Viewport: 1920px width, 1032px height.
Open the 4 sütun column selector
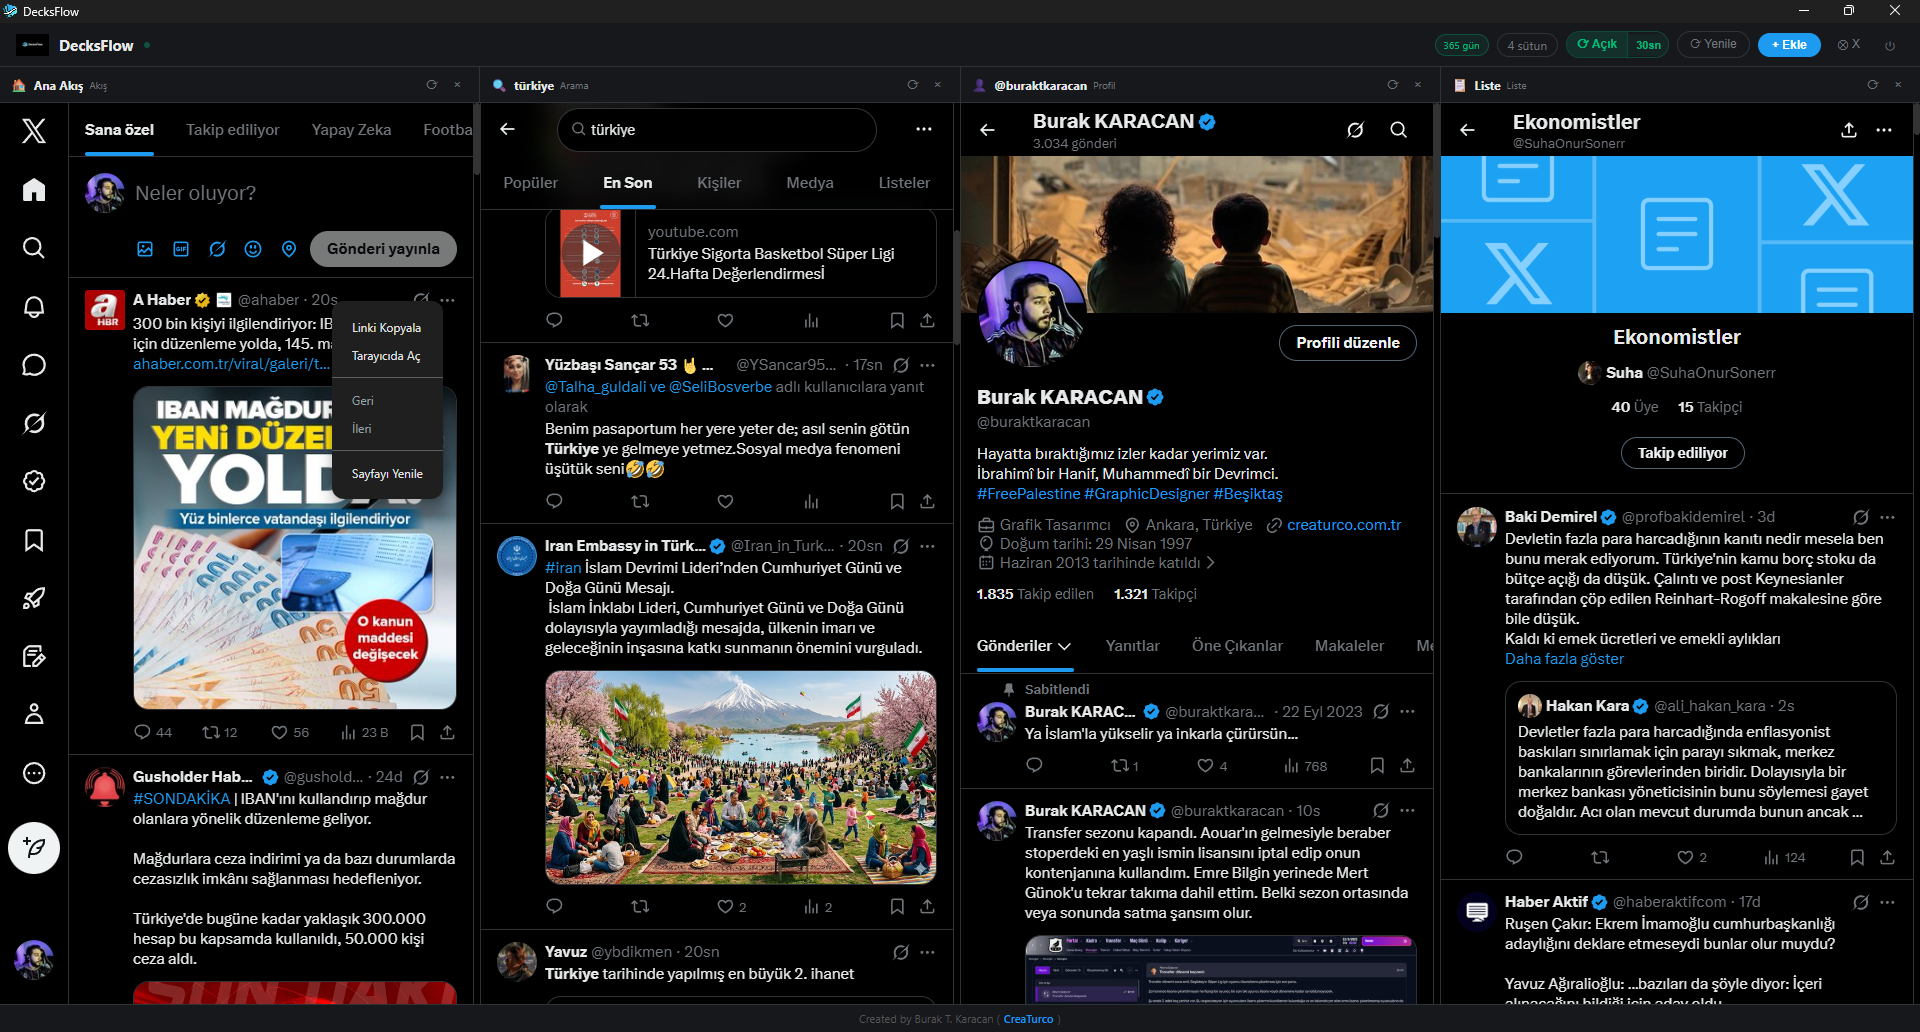coord(1526,45)
